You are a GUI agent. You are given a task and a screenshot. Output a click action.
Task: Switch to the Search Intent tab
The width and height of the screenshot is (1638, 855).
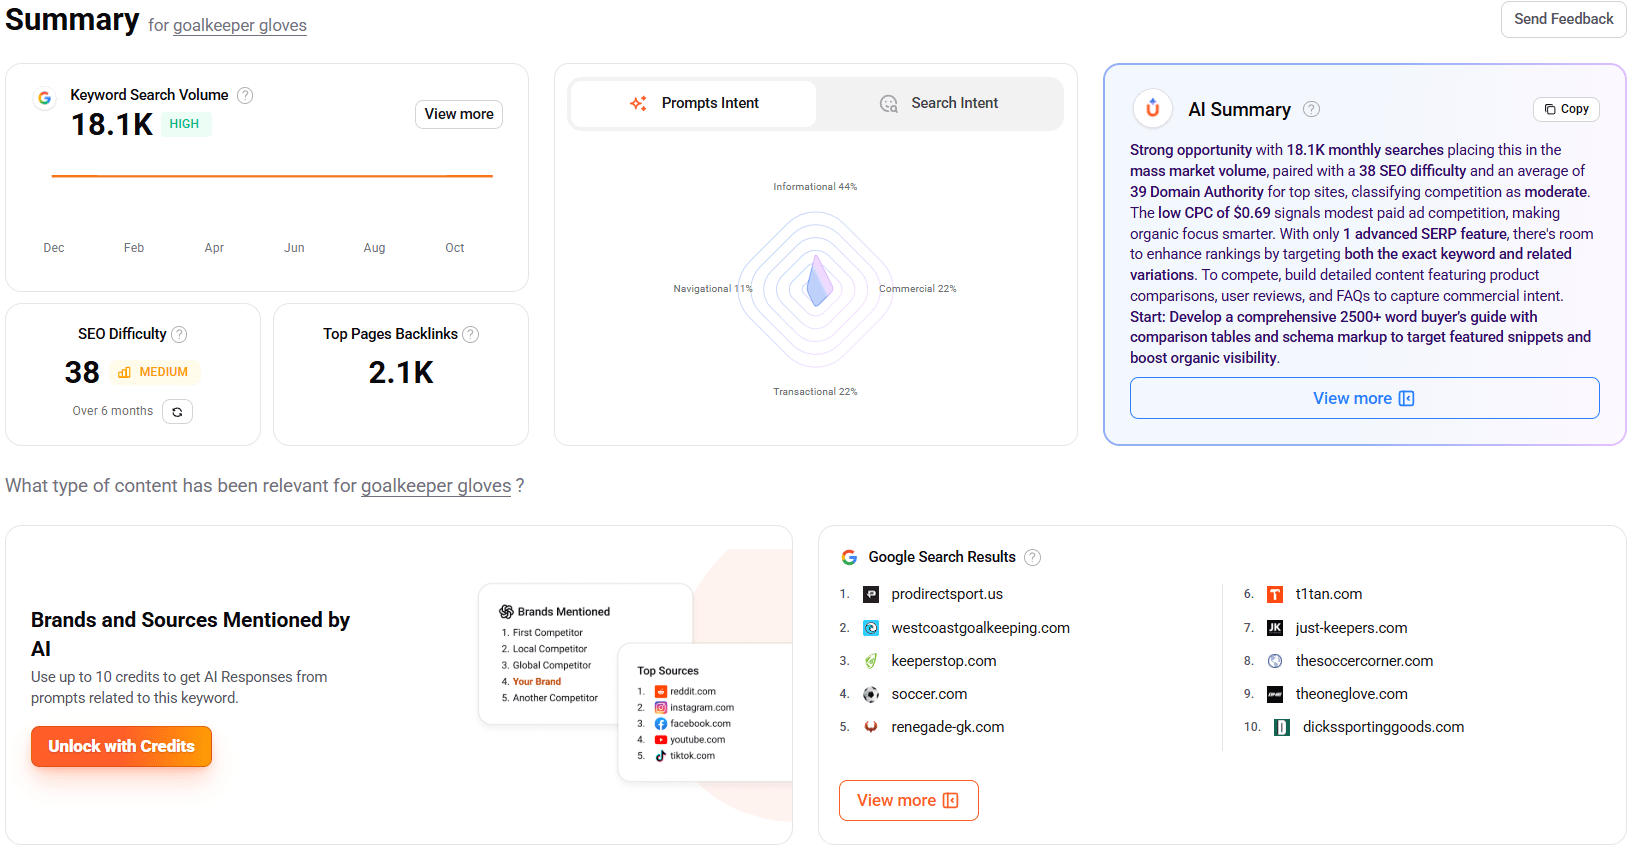[x=939, y=103]
